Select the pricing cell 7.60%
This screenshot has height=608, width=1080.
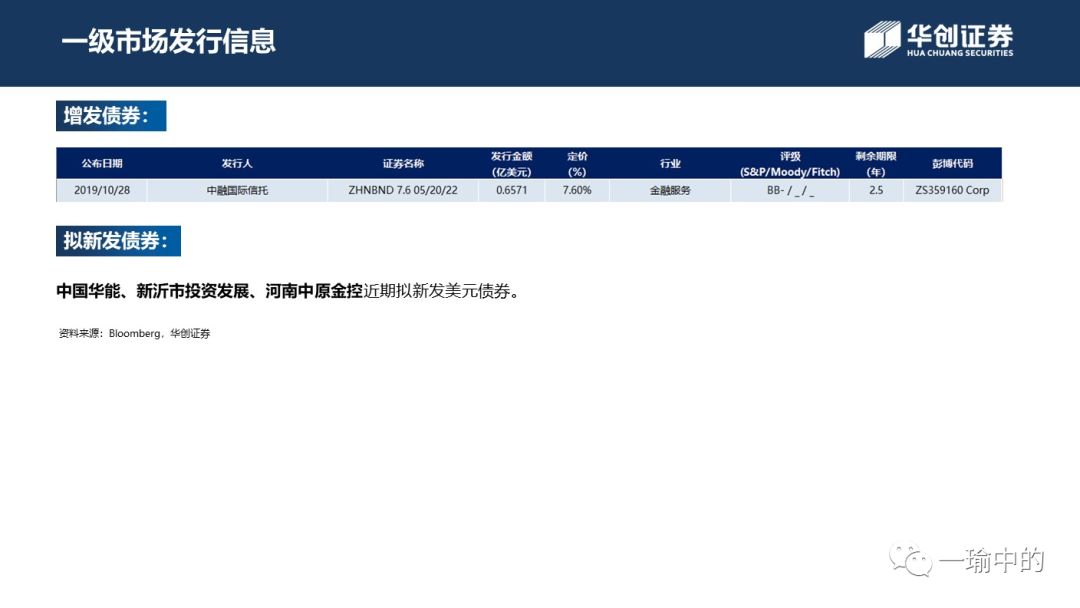pyautogui.click(x=577, y=190)
